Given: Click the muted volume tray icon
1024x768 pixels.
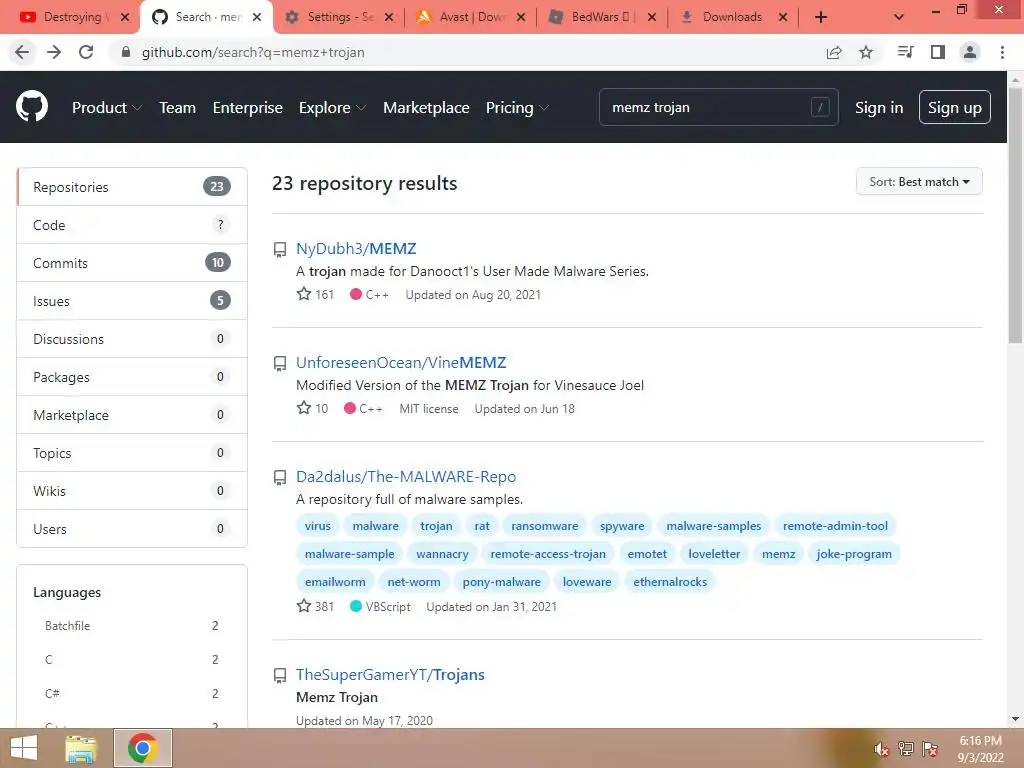Looking at the screenshot, I should click(x=882, y=749).
